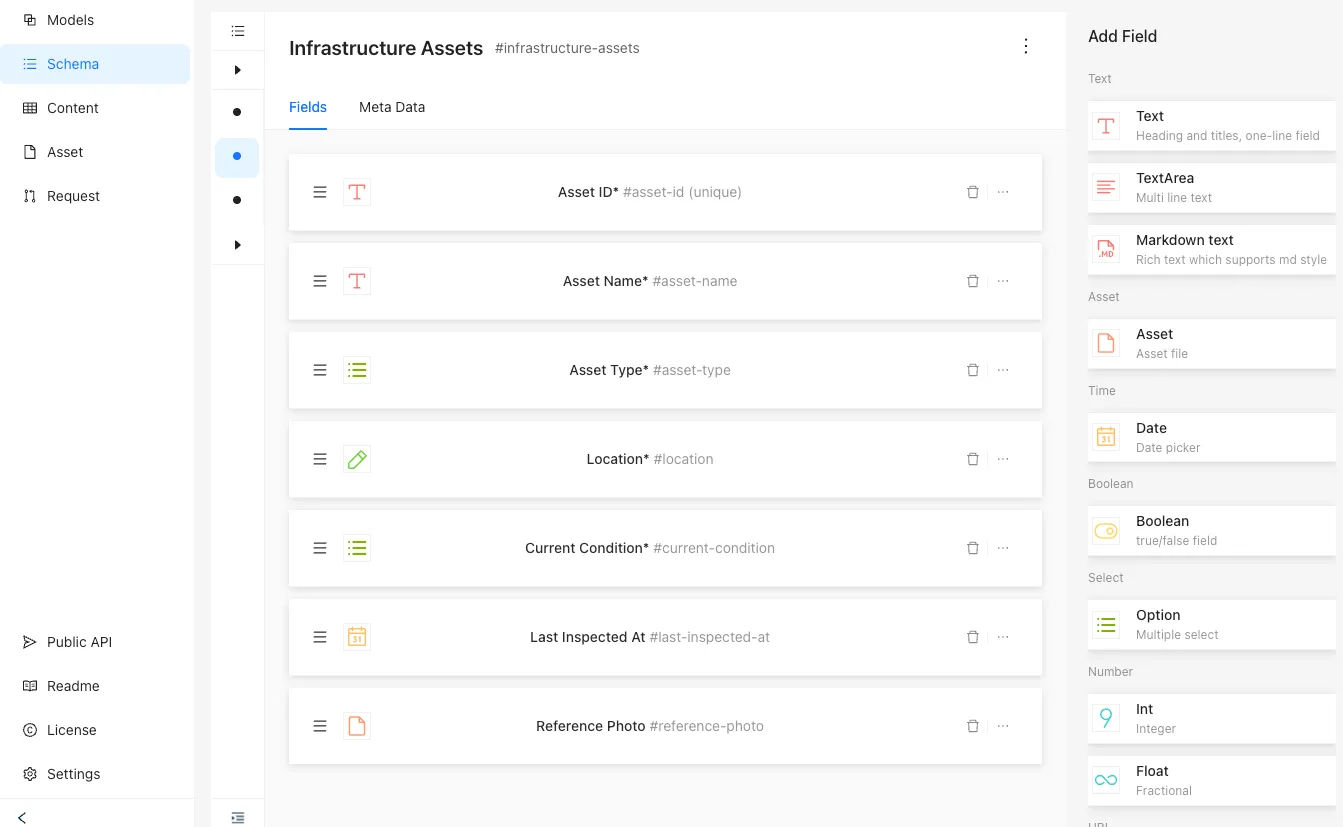
Task: Add an Asset file field
Action: pos(1212,344)
